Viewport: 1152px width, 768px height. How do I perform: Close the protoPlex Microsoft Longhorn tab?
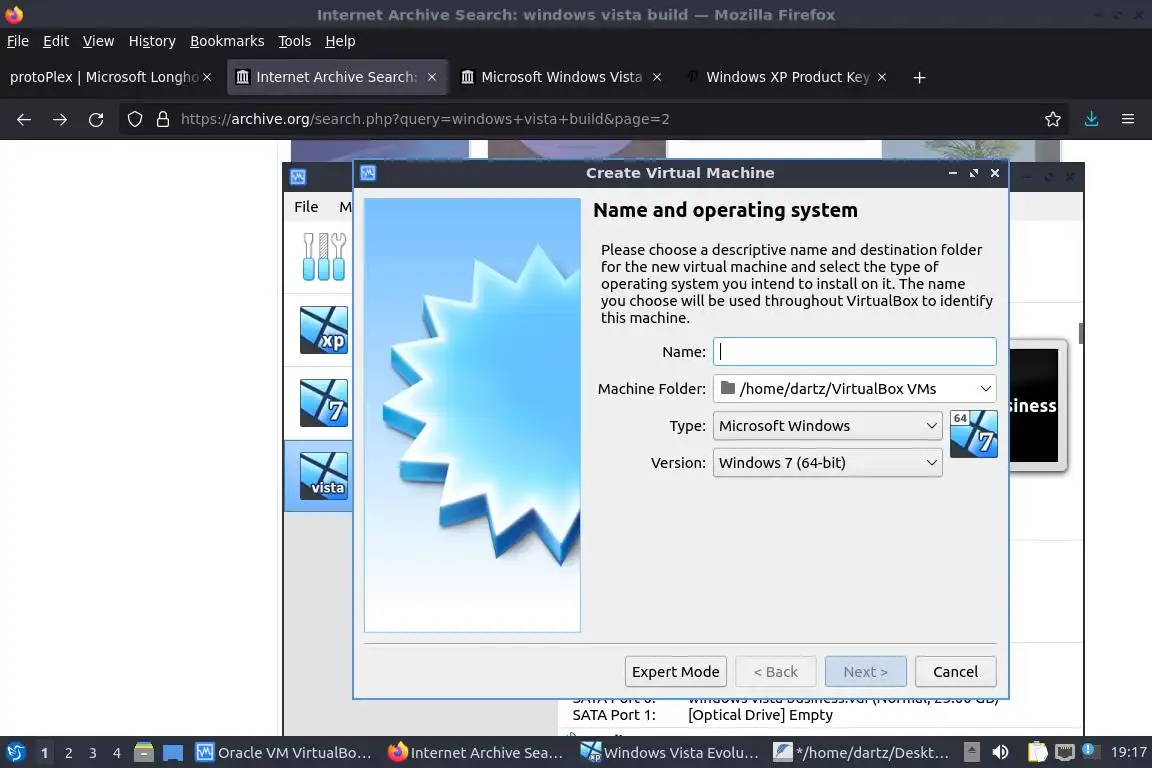tap(207, 77)
